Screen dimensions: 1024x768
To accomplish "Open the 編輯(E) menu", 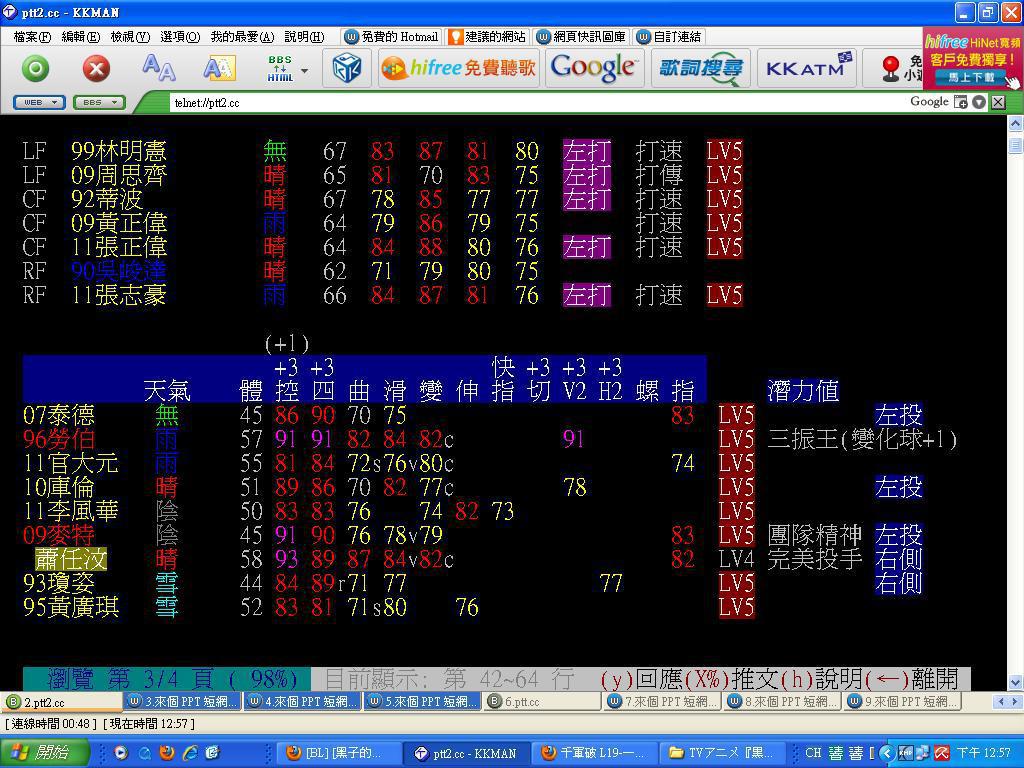I will 81,37.
